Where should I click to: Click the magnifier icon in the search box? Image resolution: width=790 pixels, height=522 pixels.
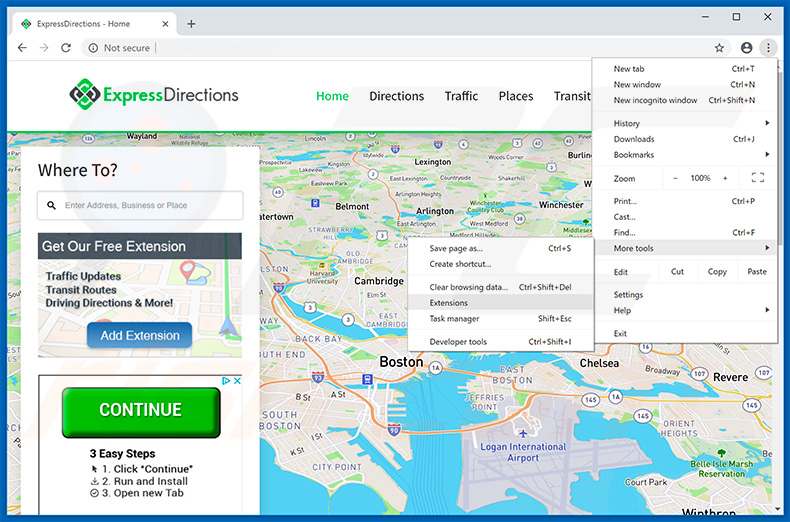(x=51, y=205)
